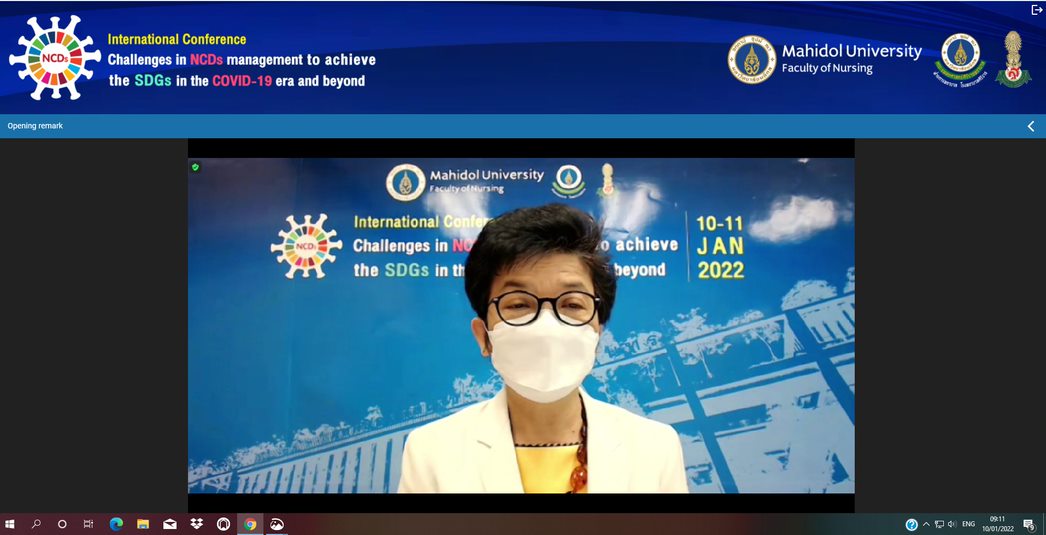Open the taskbar search magnifier

(36, 524)
